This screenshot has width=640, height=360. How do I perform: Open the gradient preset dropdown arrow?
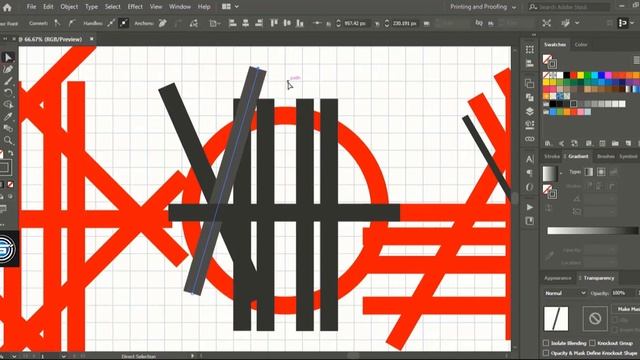561,173
